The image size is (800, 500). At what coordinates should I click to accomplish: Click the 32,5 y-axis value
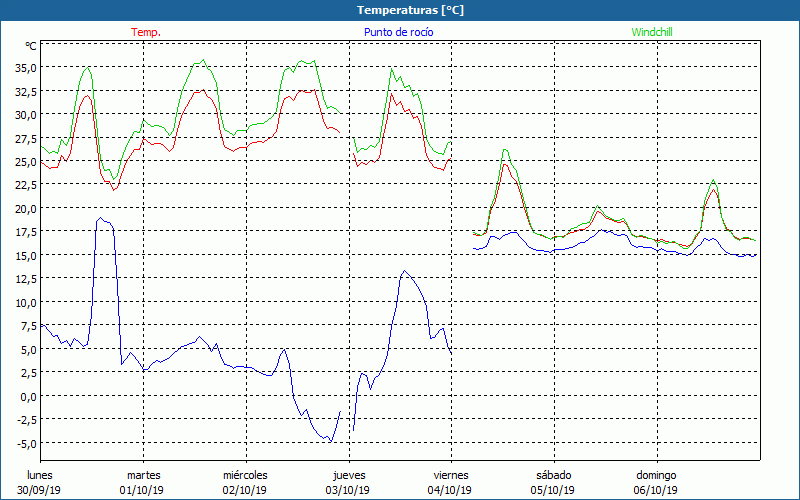(27, 91)
